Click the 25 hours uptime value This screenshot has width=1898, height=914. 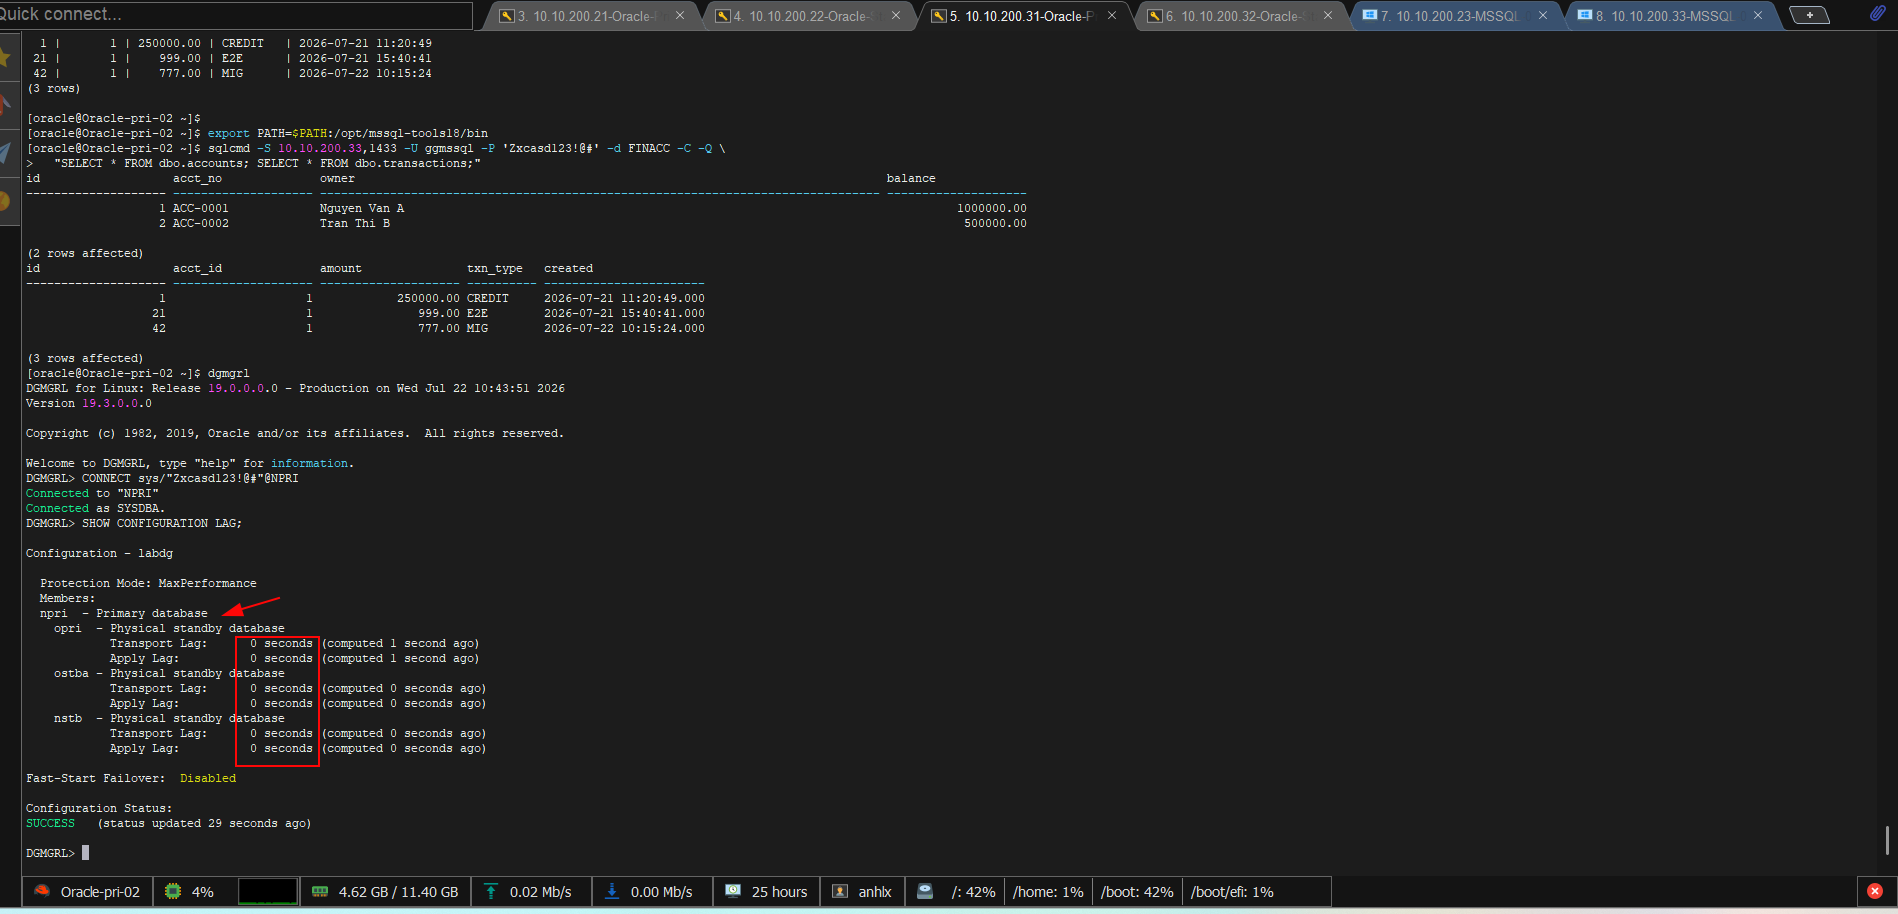pyautogui.click(x=779, y=892)
